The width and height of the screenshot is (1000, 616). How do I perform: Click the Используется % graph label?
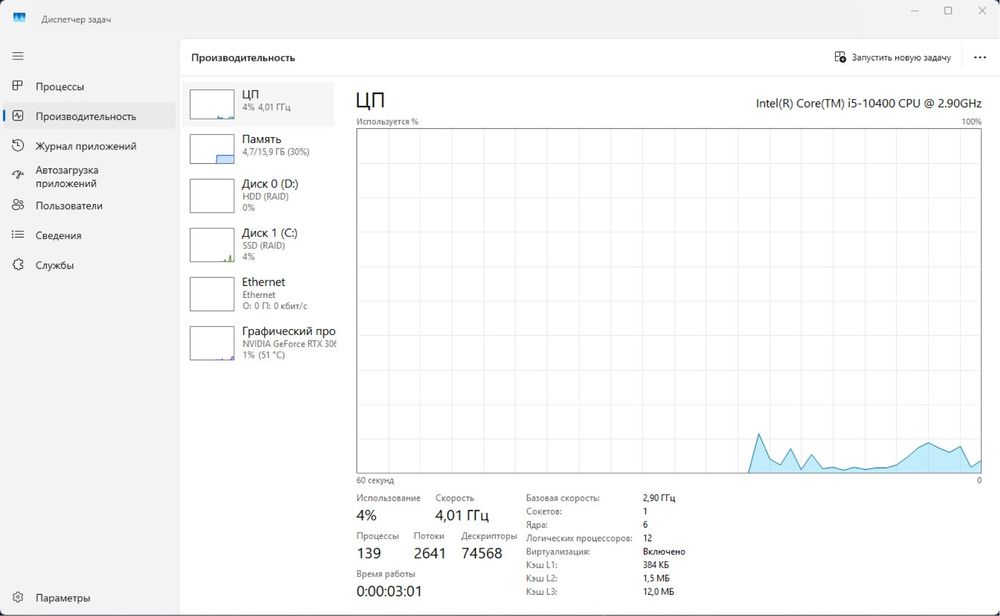point(387,122)
